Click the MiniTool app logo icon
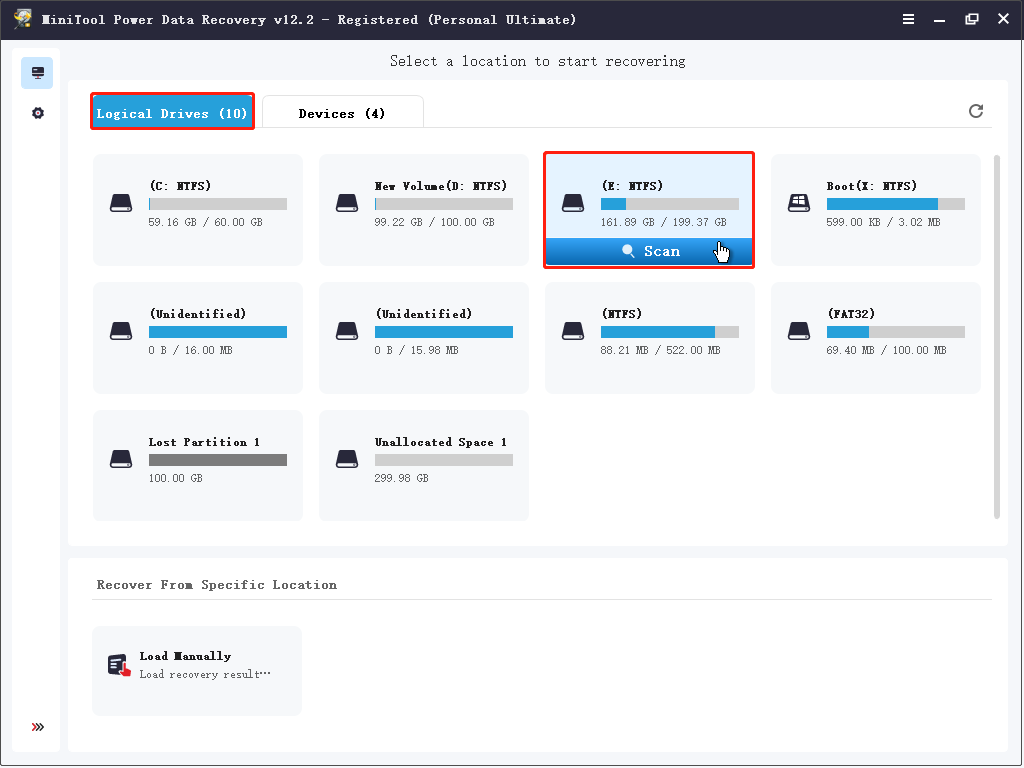This screenshot has width=1024, height=768. coord(23,18)
